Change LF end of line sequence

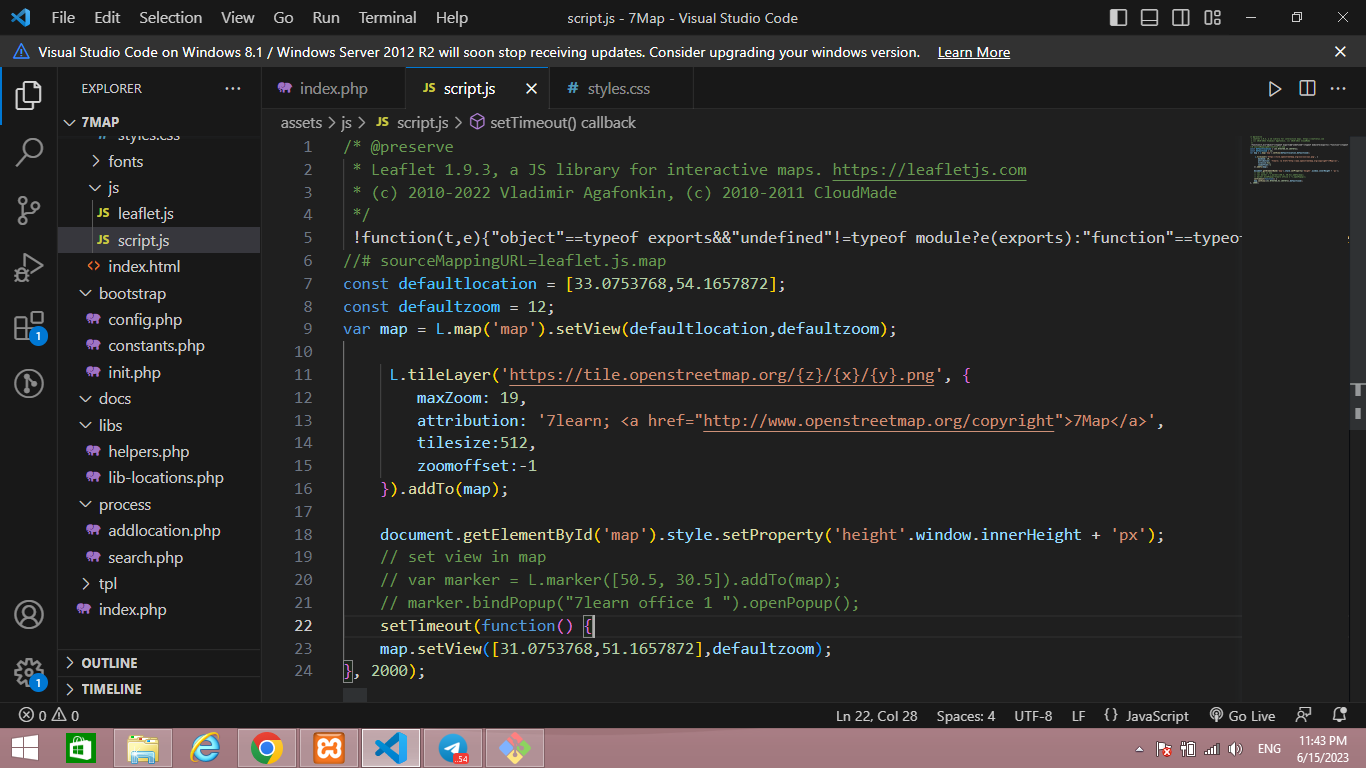(1079, 716)
